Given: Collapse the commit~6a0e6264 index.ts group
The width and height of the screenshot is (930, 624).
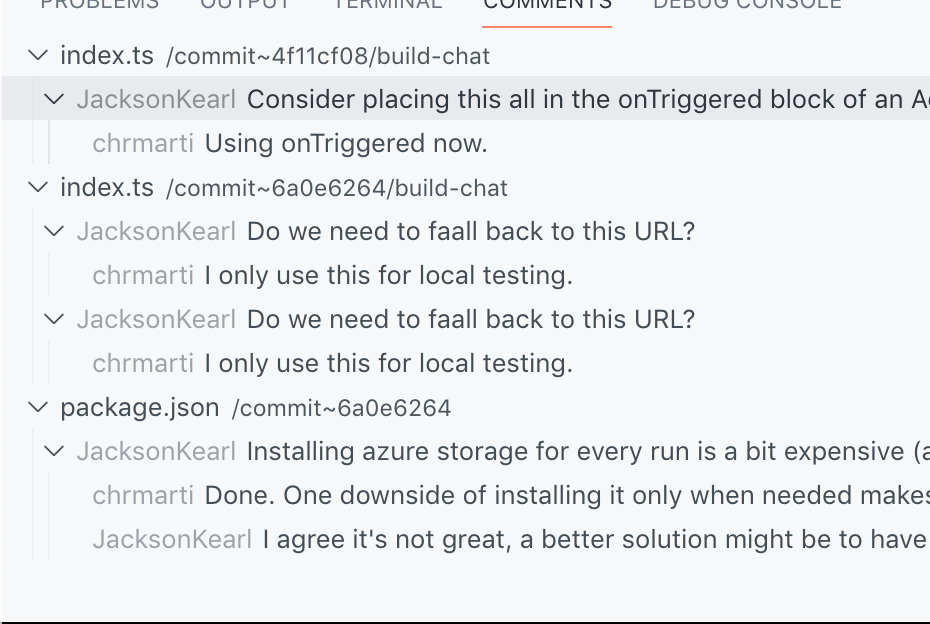Looking at the screenshot, I should [37, 187].
